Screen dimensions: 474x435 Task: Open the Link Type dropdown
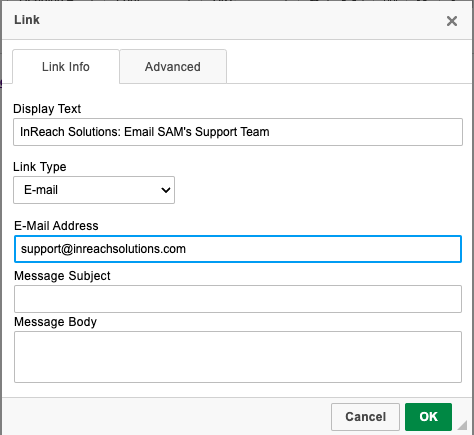click(x=94, y=190)
